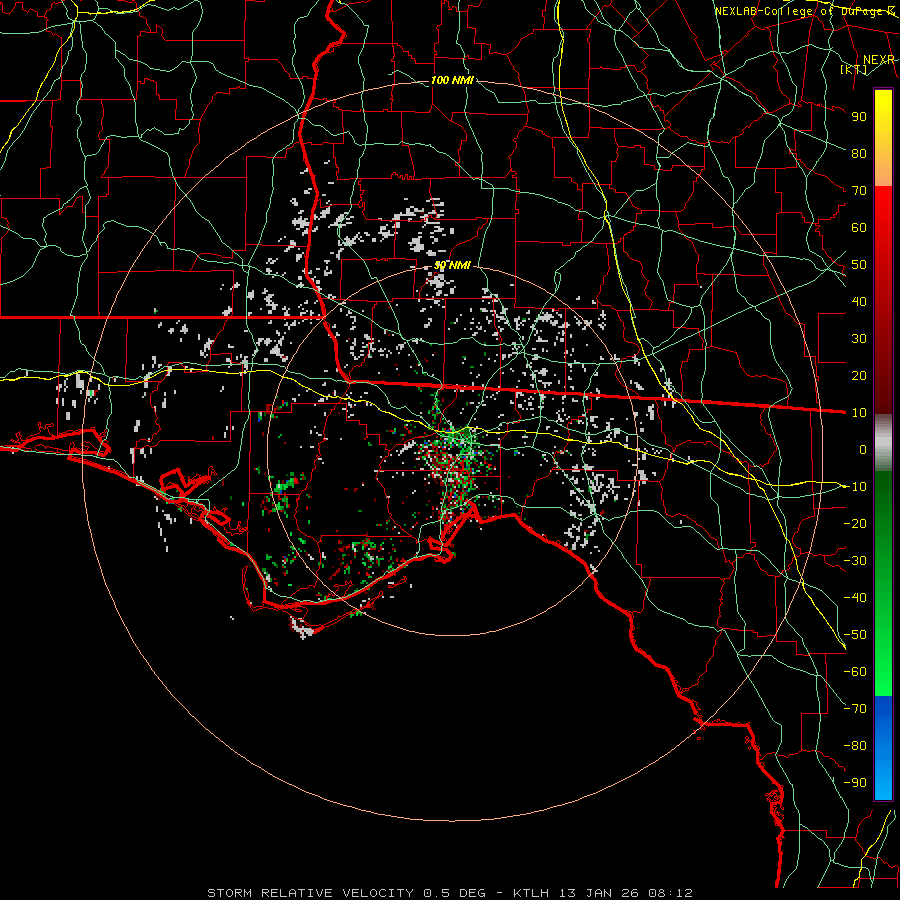Click the "90" value on the velocity scale
The height and width of the screenshot is (900, 900).
tap(859, 117)
